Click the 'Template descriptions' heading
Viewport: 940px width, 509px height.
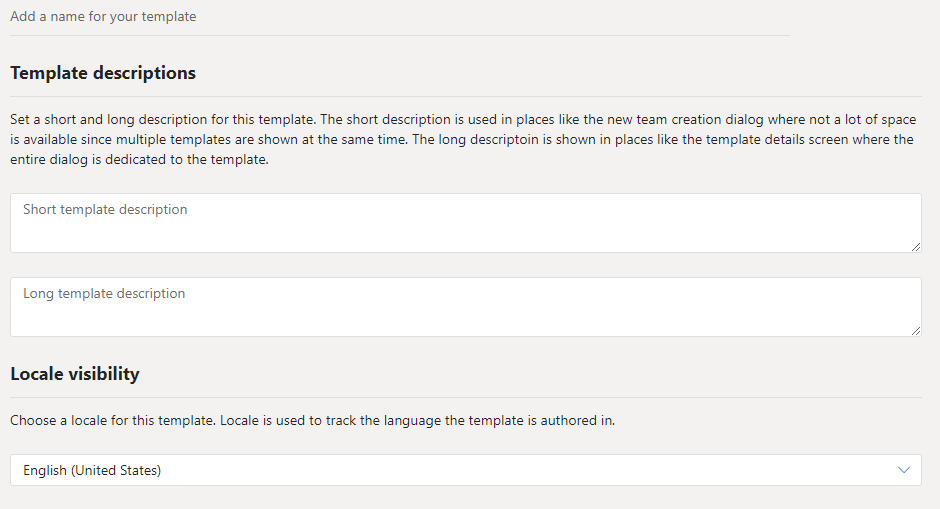tap(103, 73)
